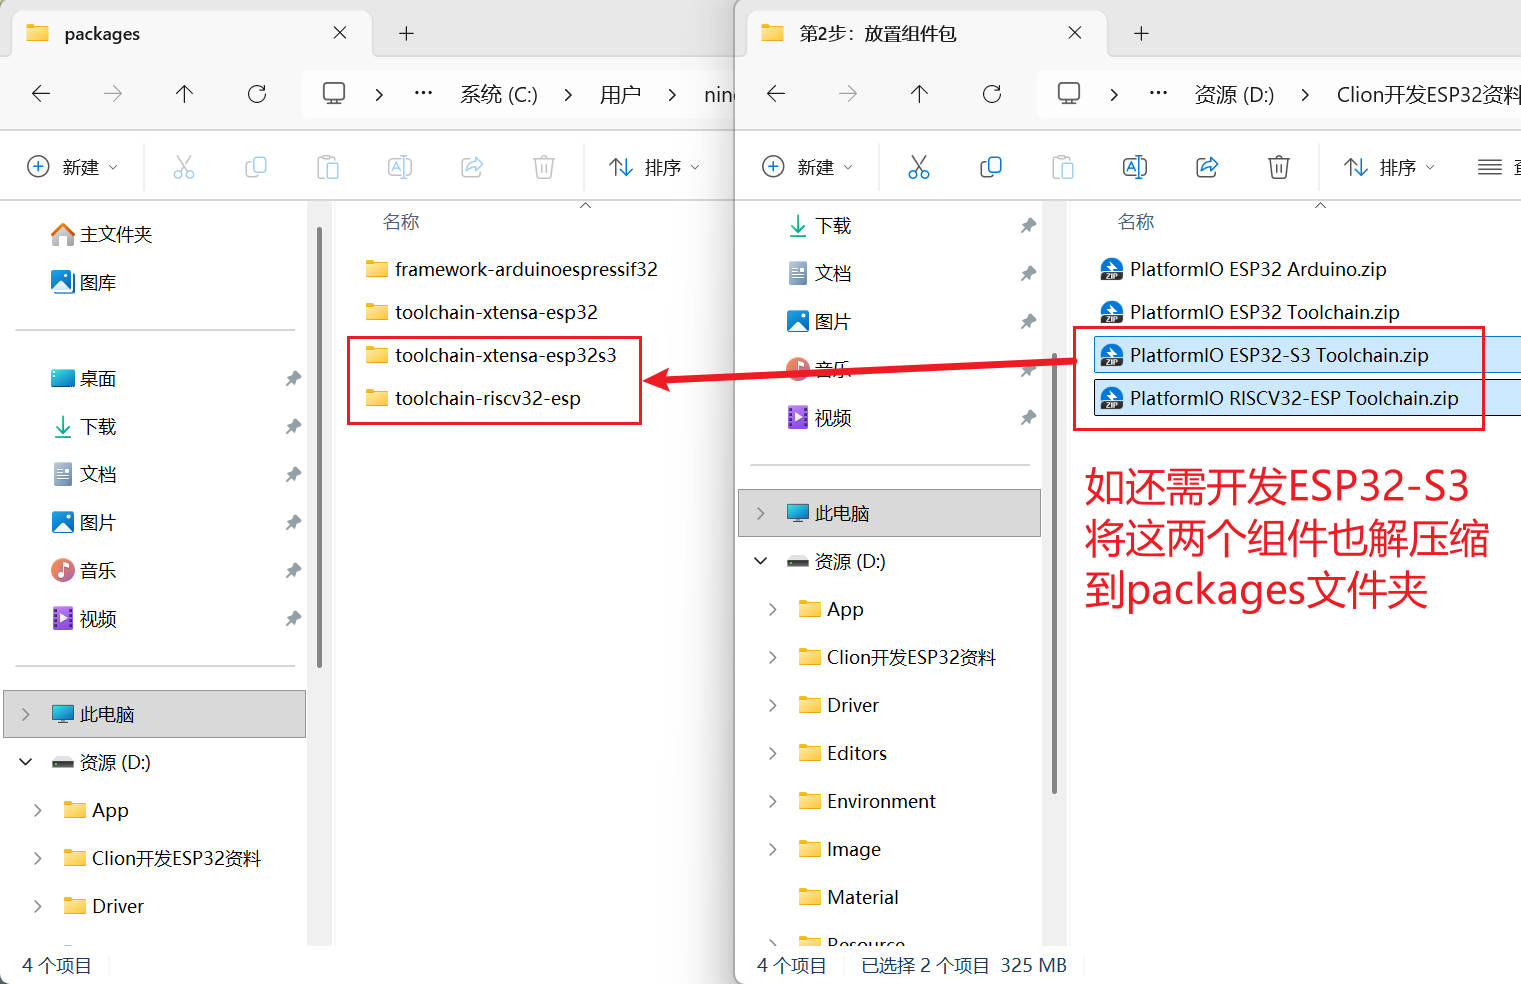Unpin 图片 pinned entry in right sidebar
Screen dimensions: 1521x984
coord(1028,320)
